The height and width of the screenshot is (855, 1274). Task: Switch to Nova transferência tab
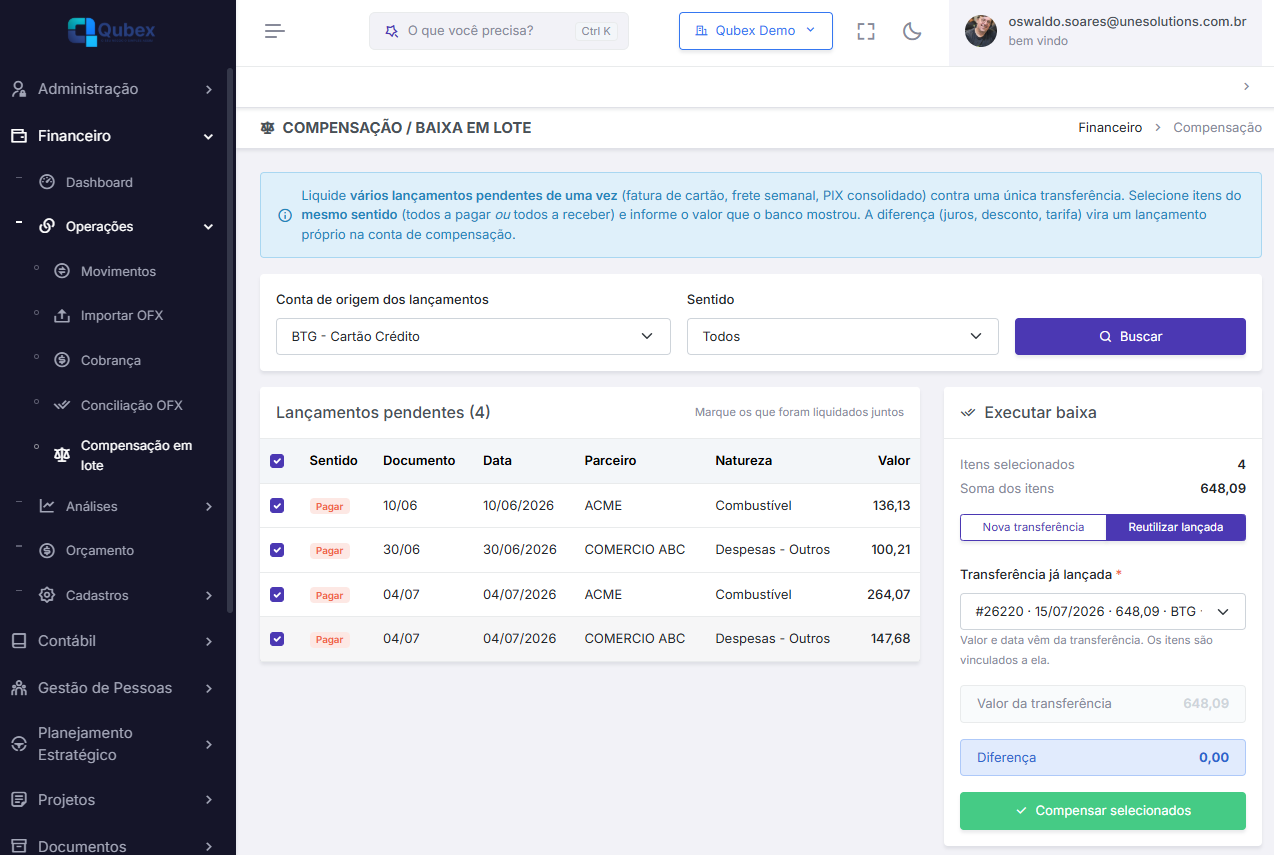coord(1033,527)
